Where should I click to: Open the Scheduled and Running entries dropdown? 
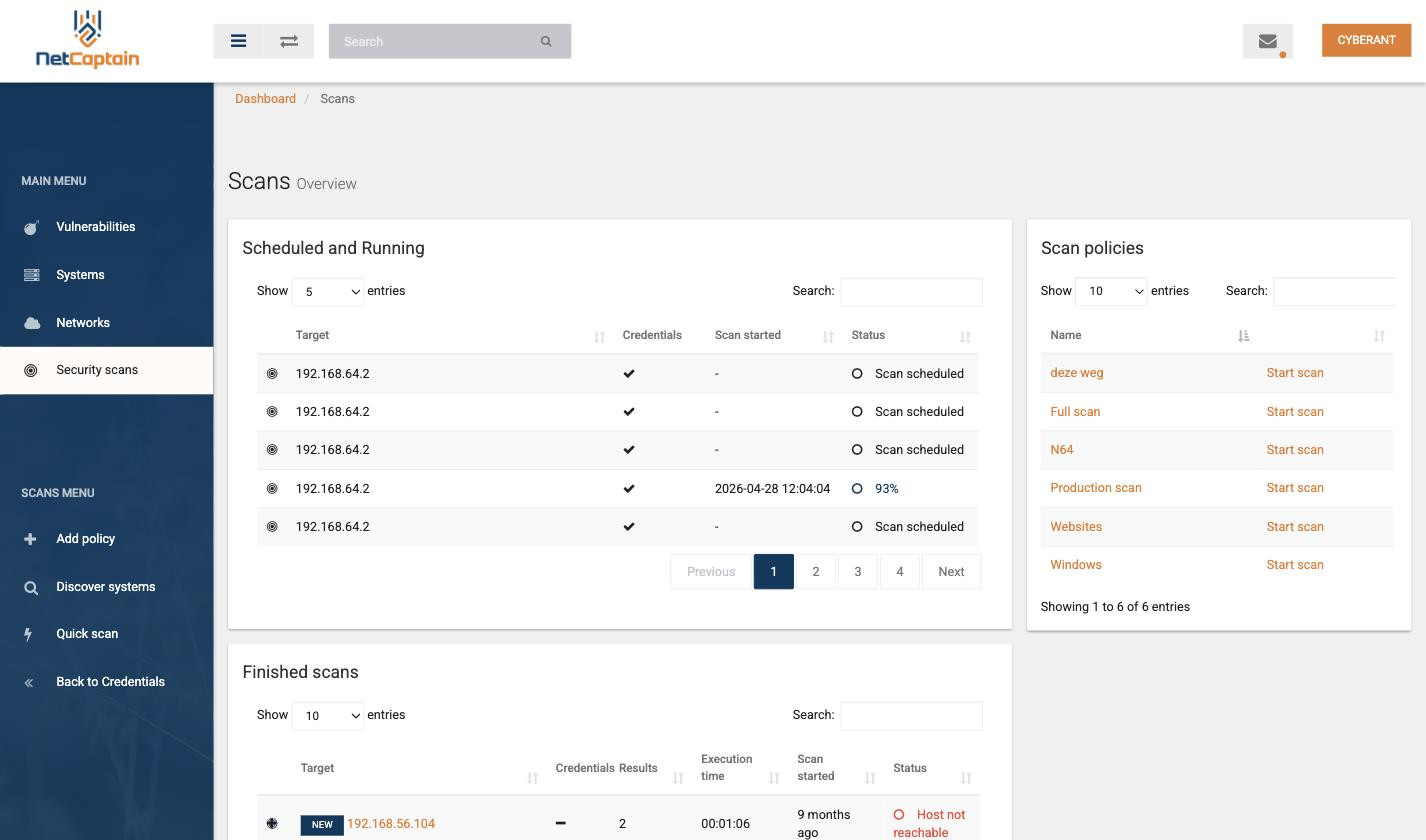tap(328, 292)
